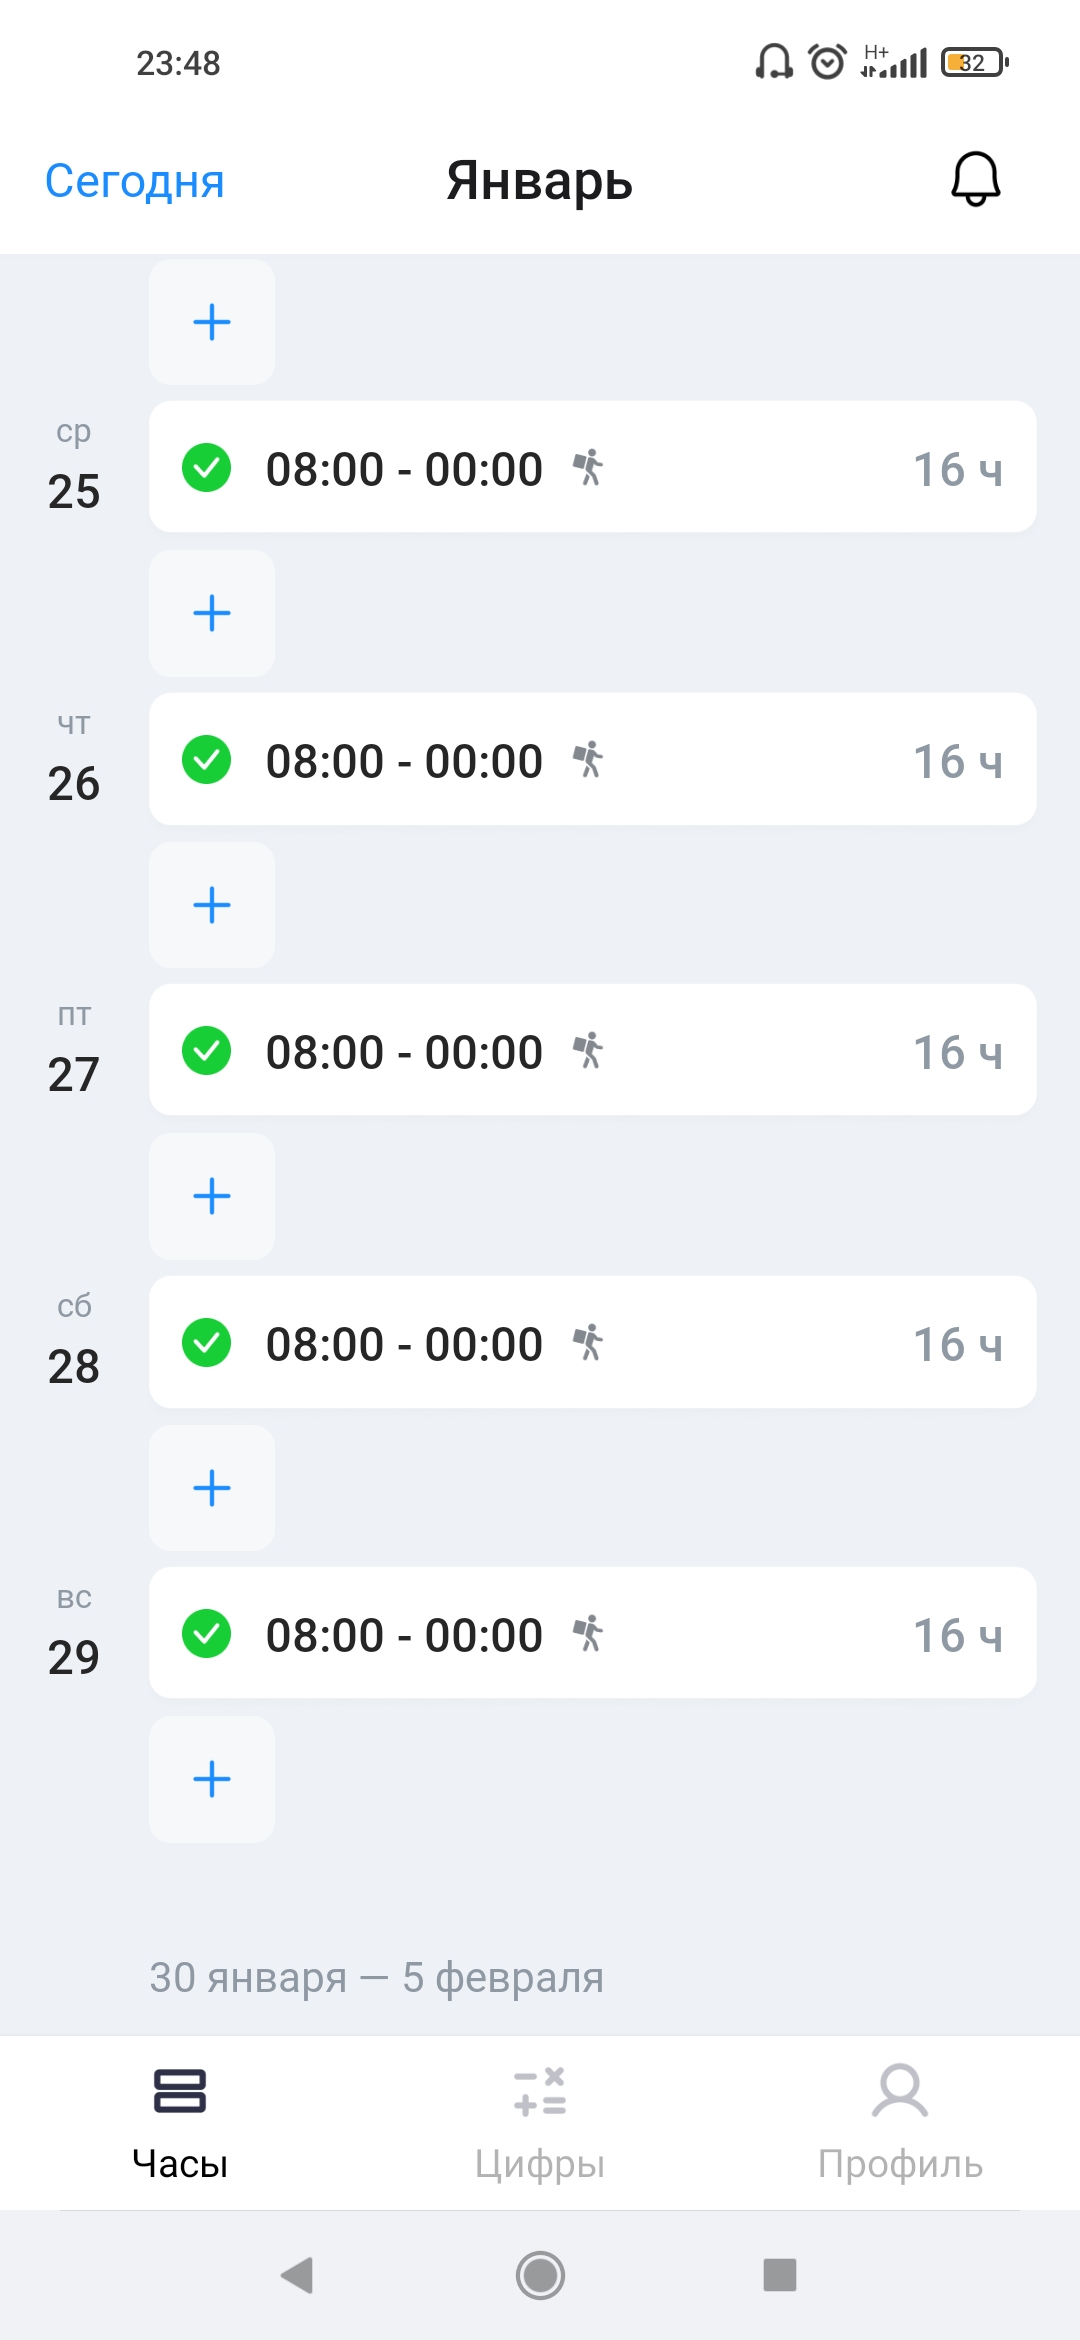Tap plus button below Friday 27 shift
Screen dimensions: 1080x2340
212,1196
